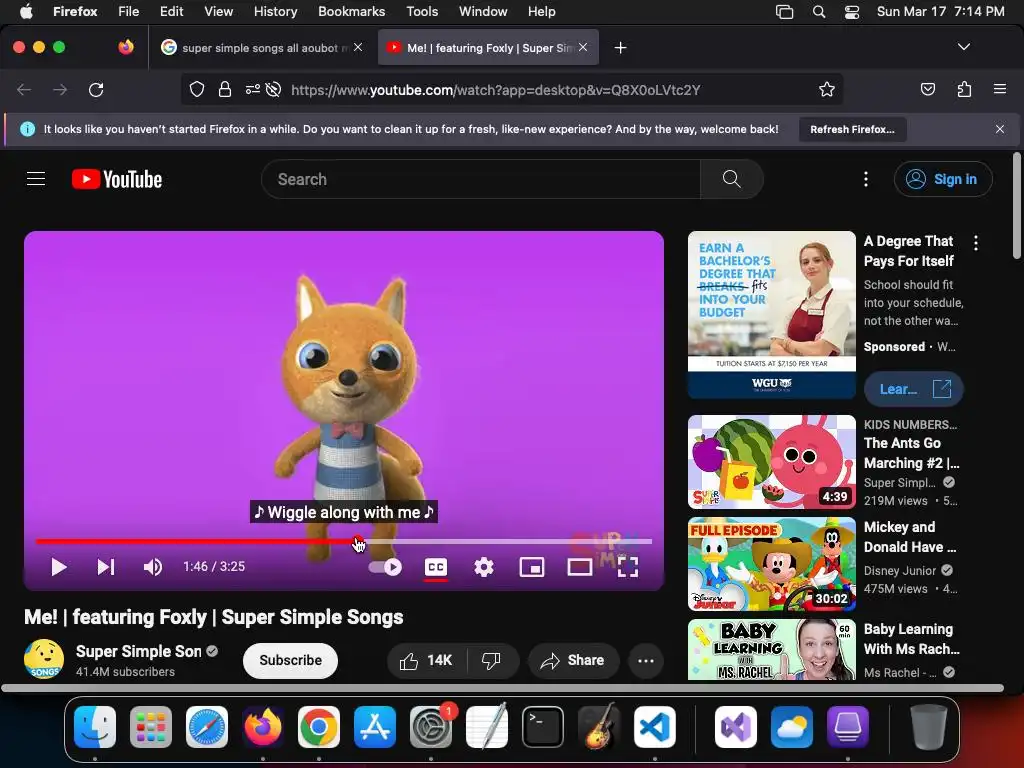The height and width of the screenshot is (768, 1024).
Task: Open video player settings gear
Action: point(484,567)
